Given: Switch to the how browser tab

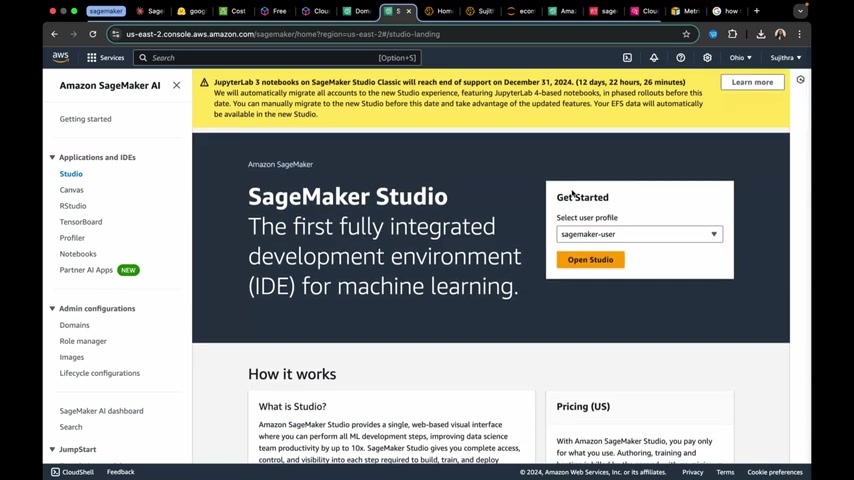Looking at the screenshot, I should pos(727,11).
